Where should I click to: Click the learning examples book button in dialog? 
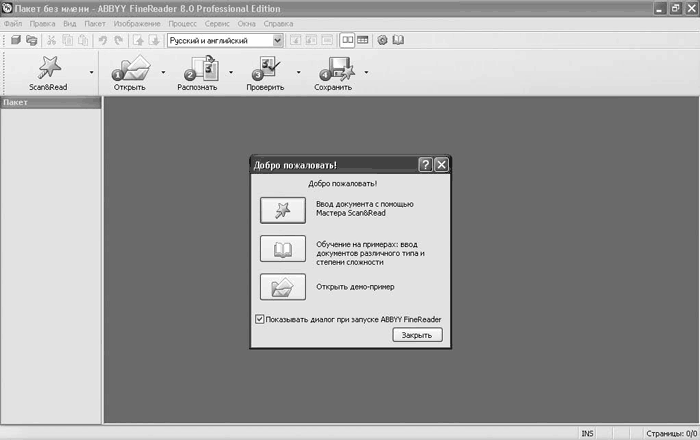pyautogui.click(x=283, y=249)
